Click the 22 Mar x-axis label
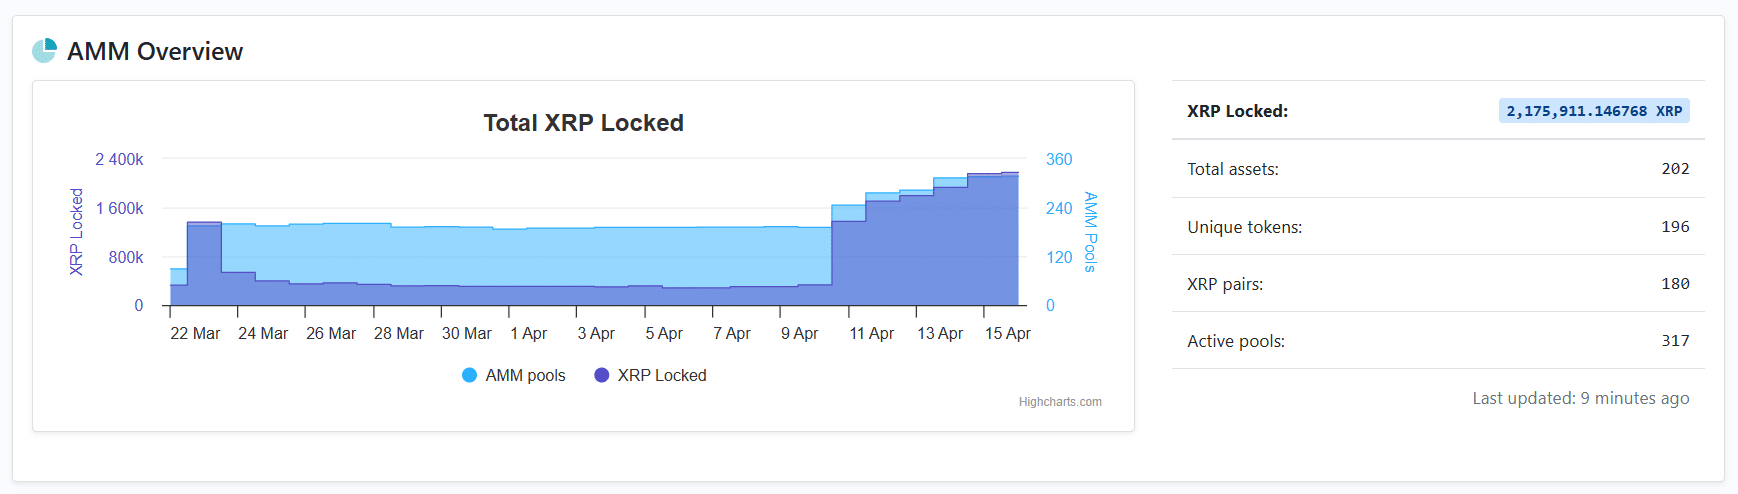Image resolution: width=1738 pixels, height=494 pixels. (195, 334)
